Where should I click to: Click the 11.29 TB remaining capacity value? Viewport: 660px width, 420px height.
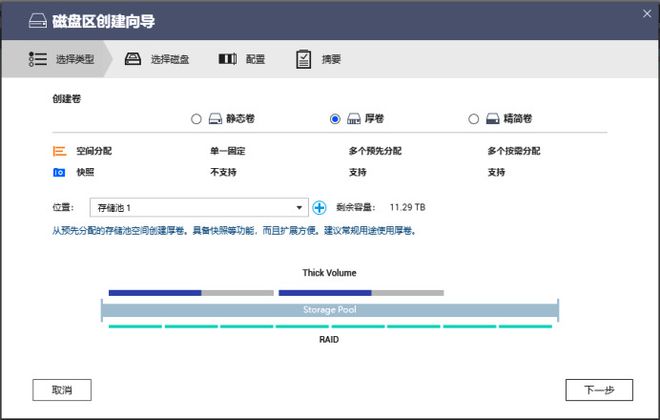[x=407, y=207]
